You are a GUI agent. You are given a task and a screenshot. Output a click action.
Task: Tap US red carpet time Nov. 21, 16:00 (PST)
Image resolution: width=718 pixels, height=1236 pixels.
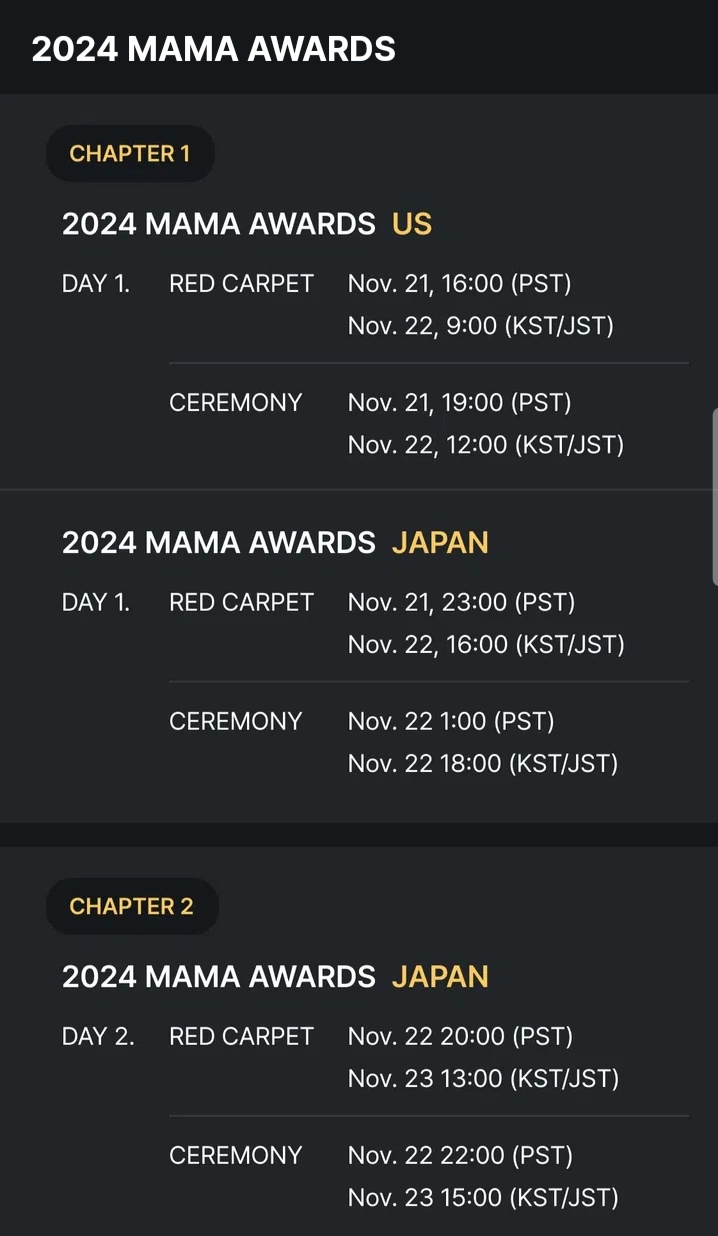(459, 284)
